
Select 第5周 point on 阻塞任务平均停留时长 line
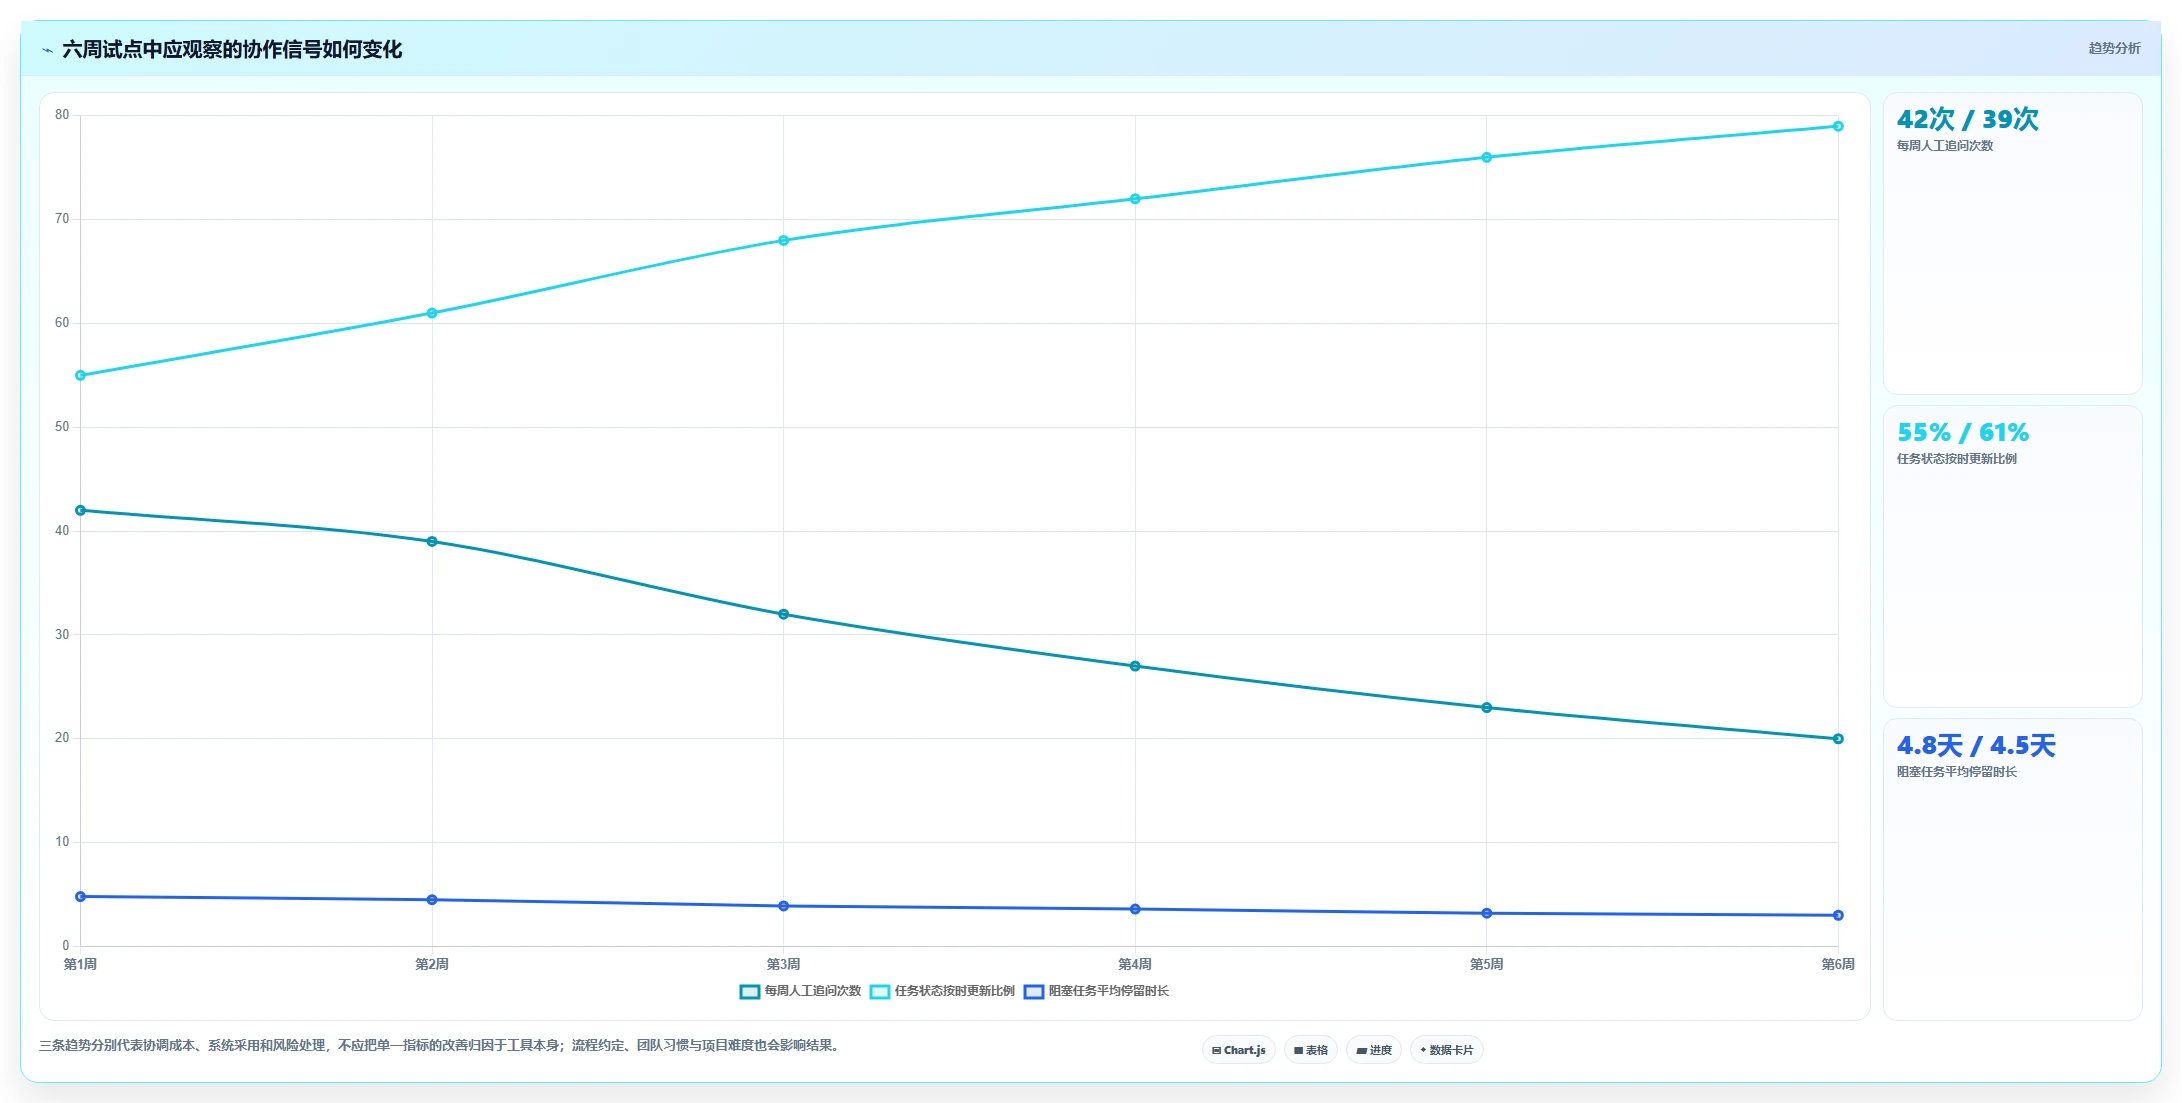[1486, 913]
